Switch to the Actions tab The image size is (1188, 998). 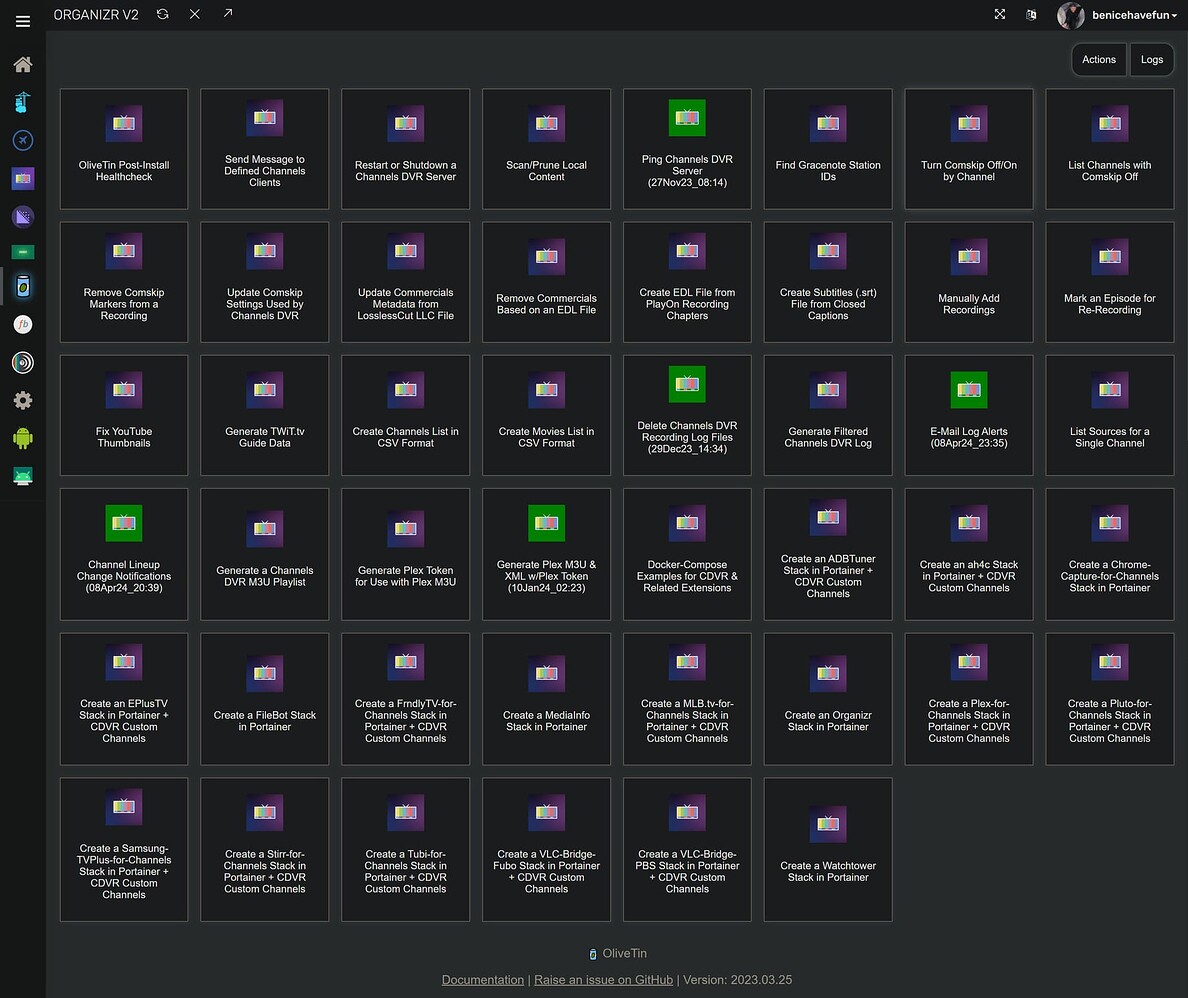[x=1098, y=59]
